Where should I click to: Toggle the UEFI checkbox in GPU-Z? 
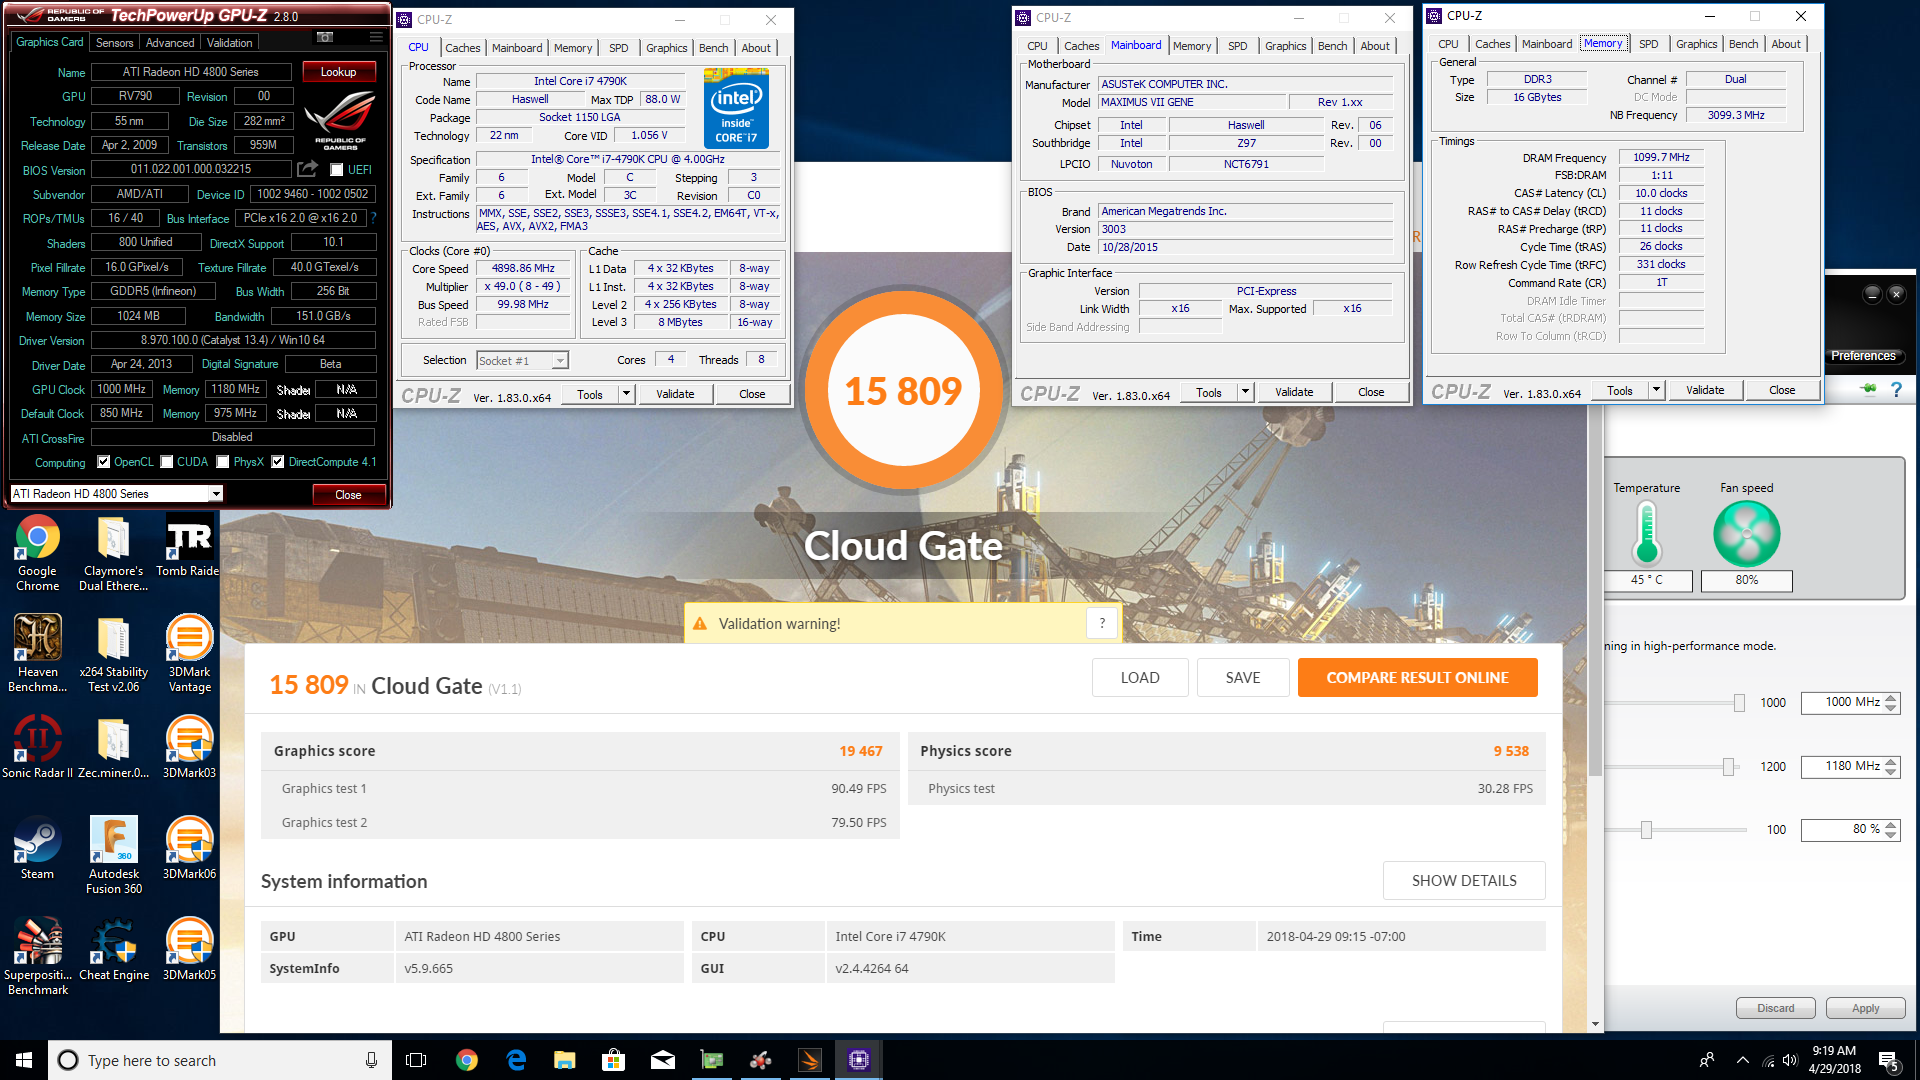[336, 170]
